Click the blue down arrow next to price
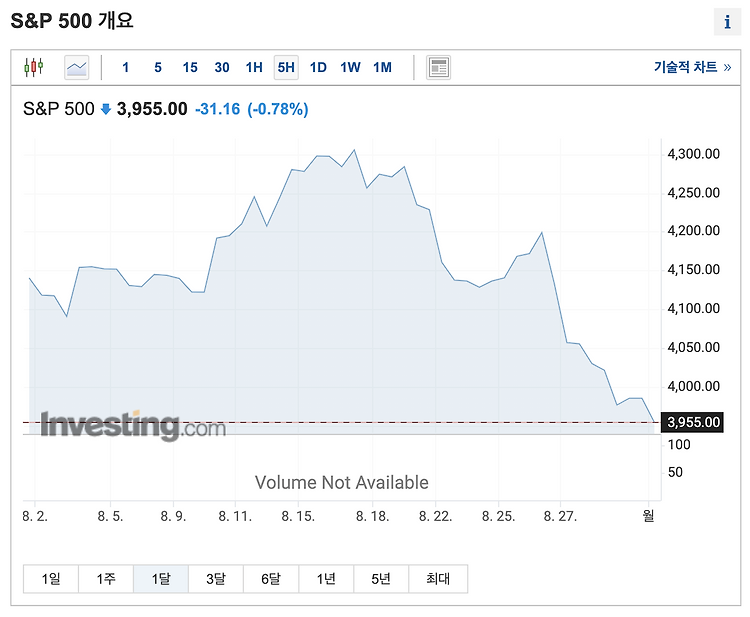The width and height of the screenshot is (750, 617). pyautogui.click(x=106, y=110)
